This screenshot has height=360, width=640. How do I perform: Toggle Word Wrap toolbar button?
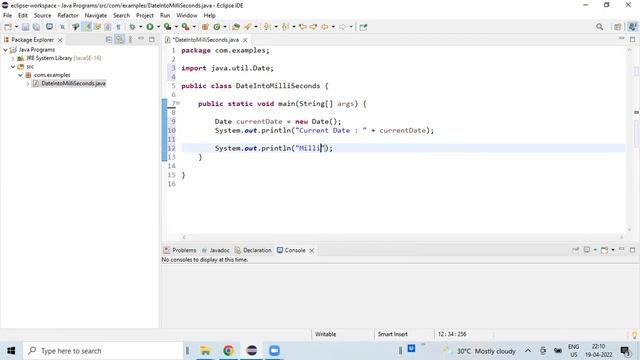coord(98,27)
